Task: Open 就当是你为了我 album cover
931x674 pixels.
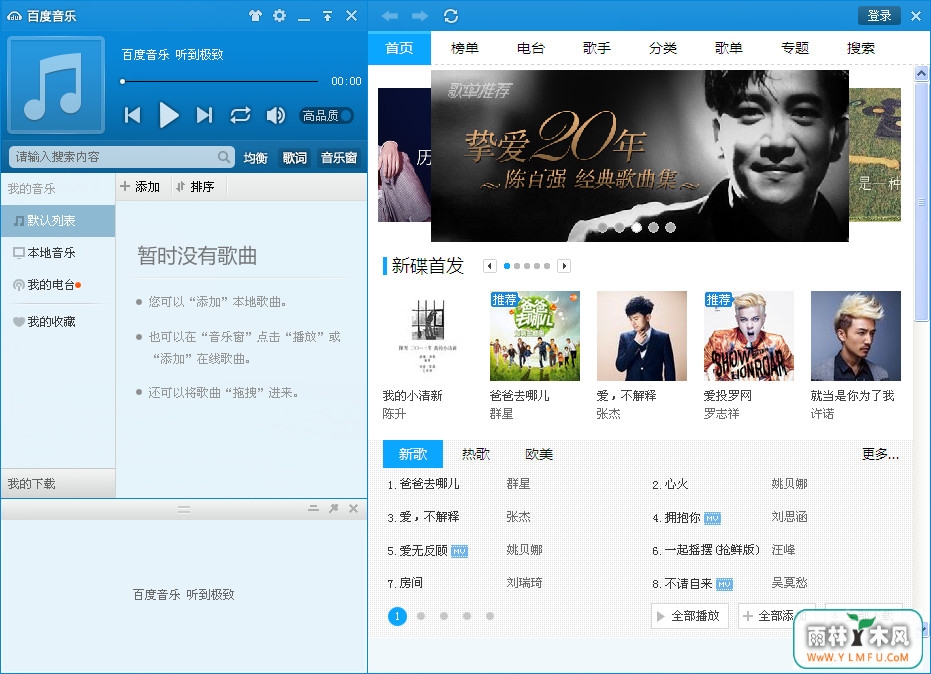Action: 856,336
